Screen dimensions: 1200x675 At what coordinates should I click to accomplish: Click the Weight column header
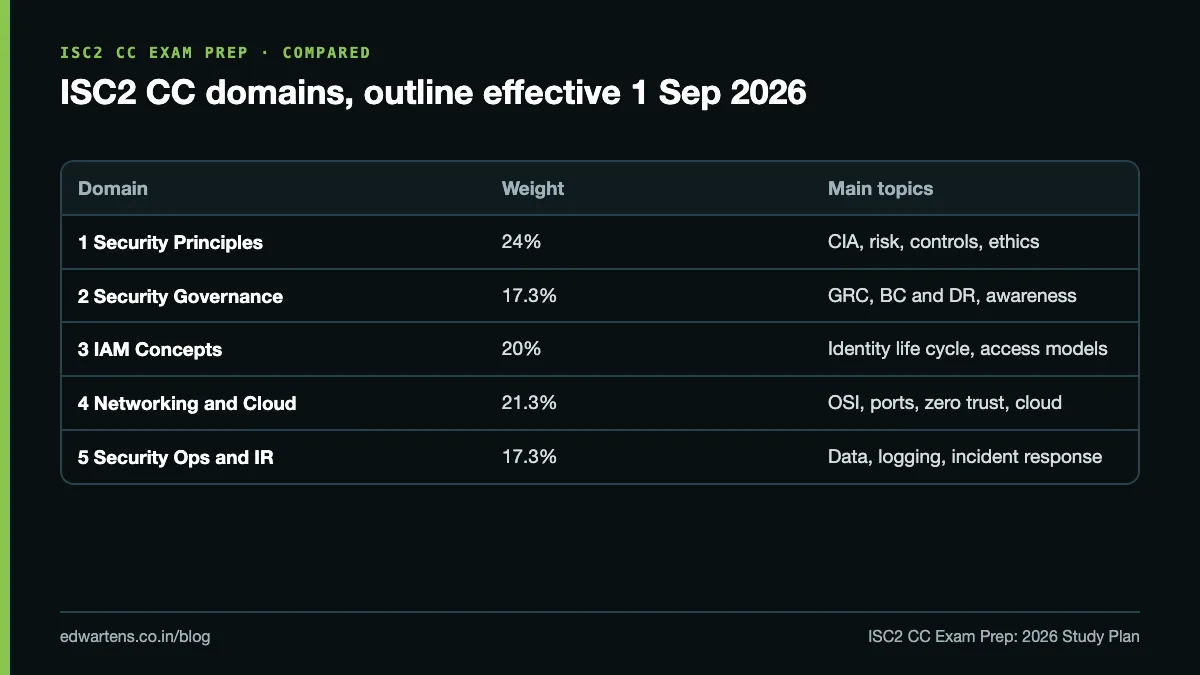(x=533, y=188)
